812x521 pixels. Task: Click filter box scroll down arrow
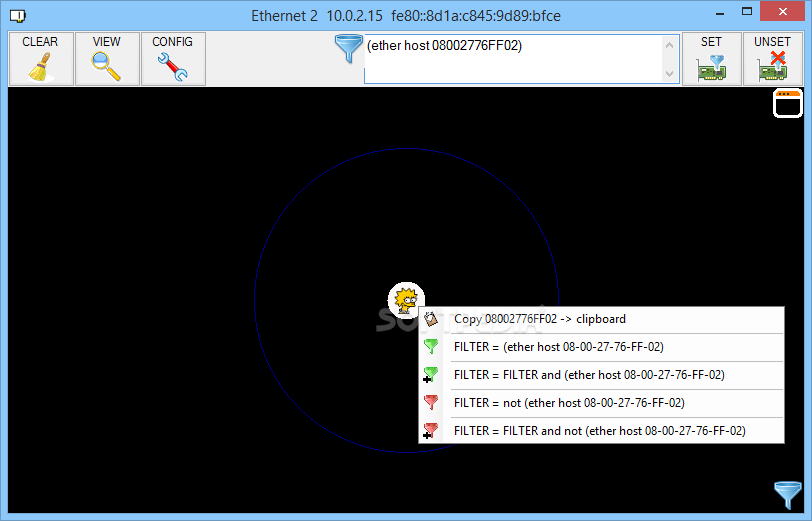pyautogui.click(x=669, y=74)
